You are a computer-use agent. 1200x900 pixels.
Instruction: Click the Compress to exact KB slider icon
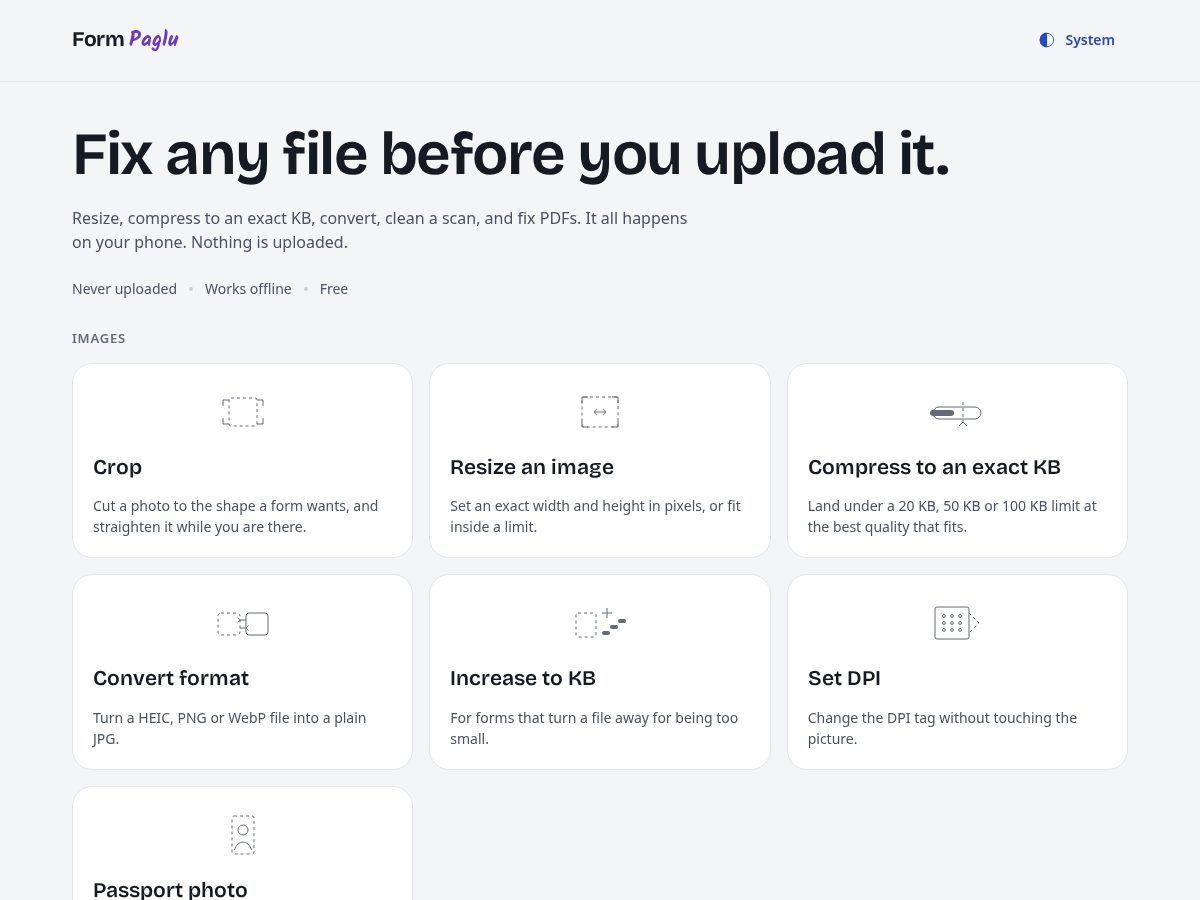956,413
